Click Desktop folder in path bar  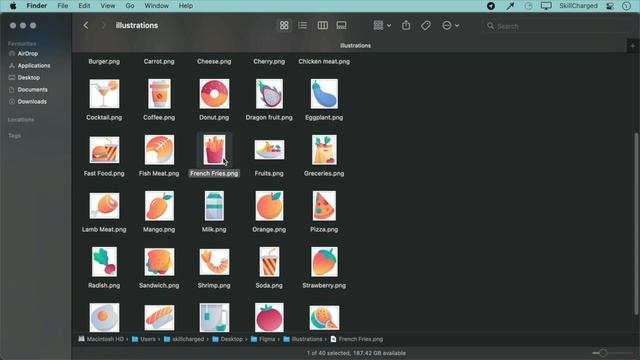pyautogui.click(x=228, y=339)
